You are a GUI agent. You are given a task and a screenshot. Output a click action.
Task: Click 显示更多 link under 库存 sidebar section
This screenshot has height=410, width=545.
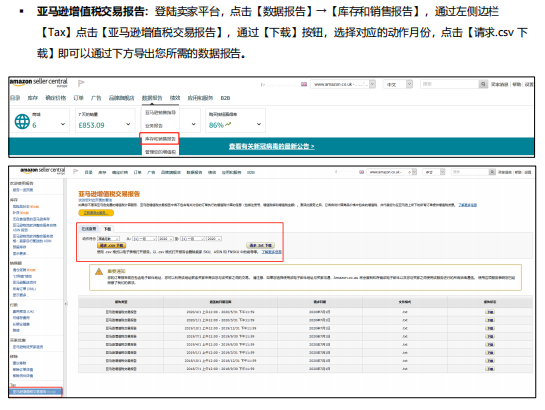pos(21,253)
